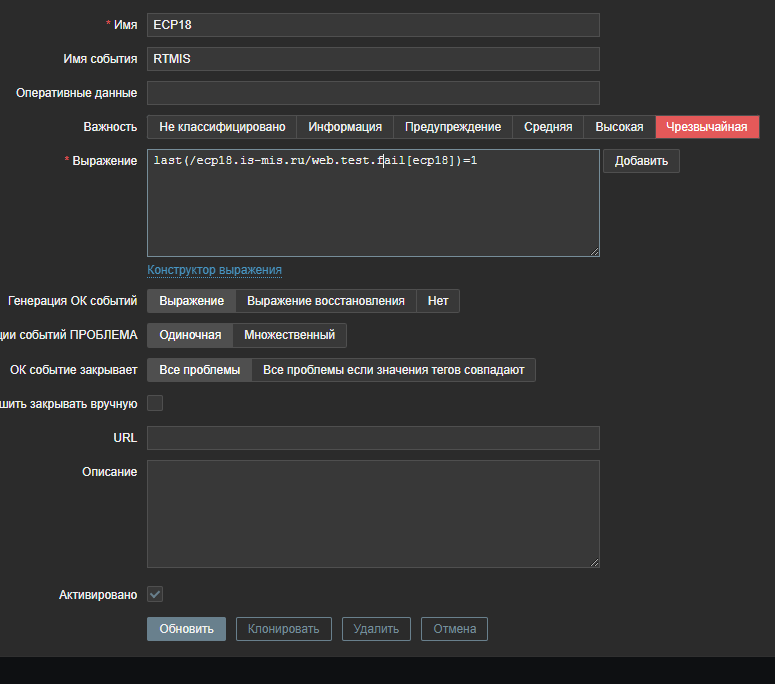Click the Клонировать button

(x=284, y=629)
